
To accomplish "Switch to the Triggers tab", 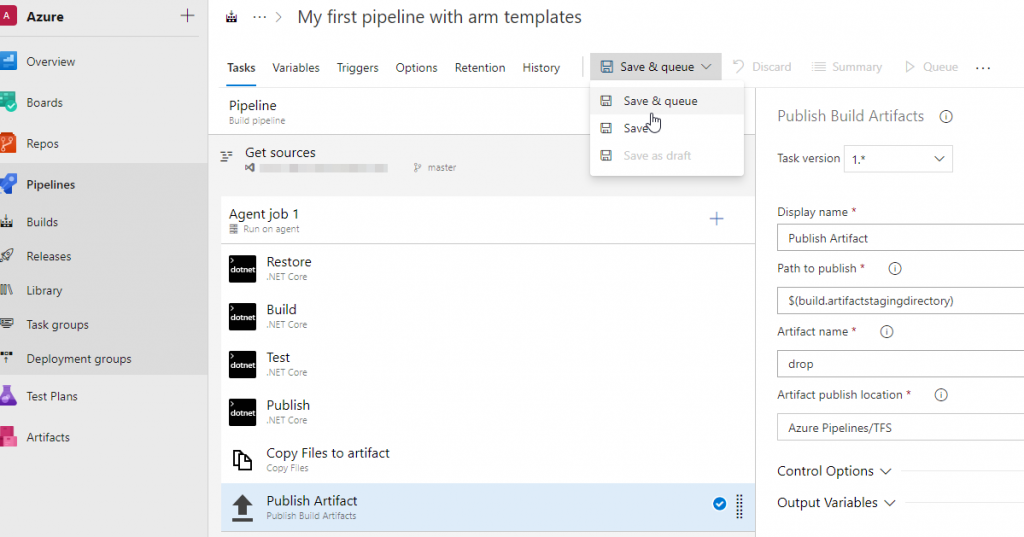I will tap(357, 67).
